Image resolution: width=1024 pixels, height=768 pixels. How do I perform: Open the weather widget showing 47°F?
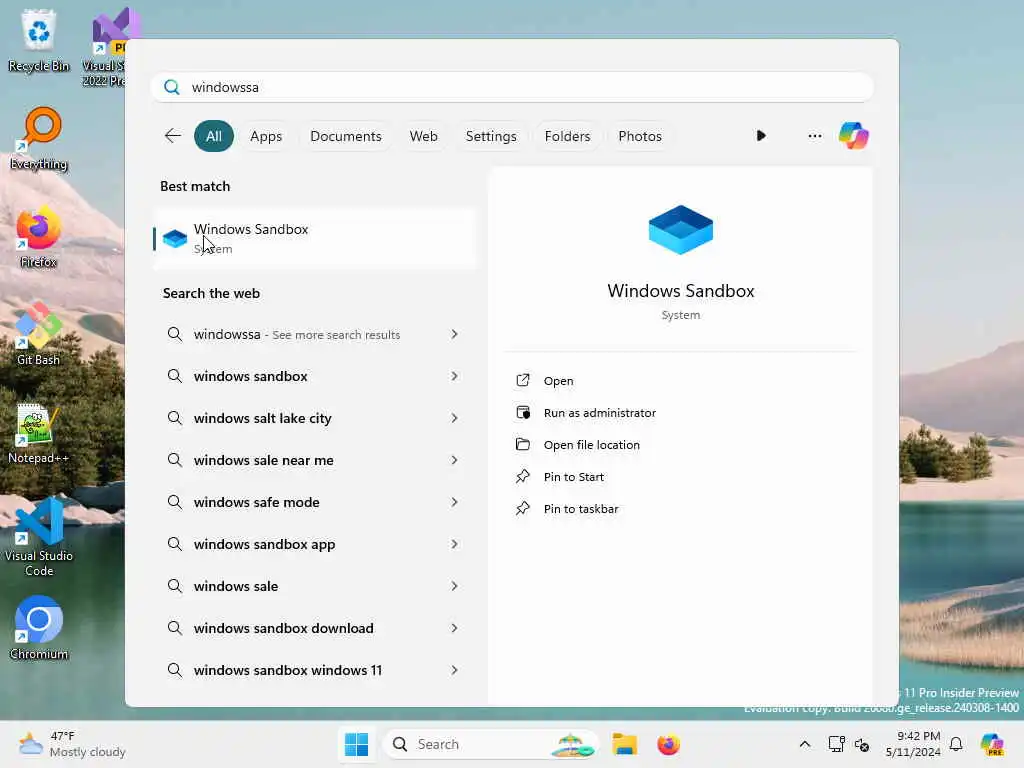point(72,744)
